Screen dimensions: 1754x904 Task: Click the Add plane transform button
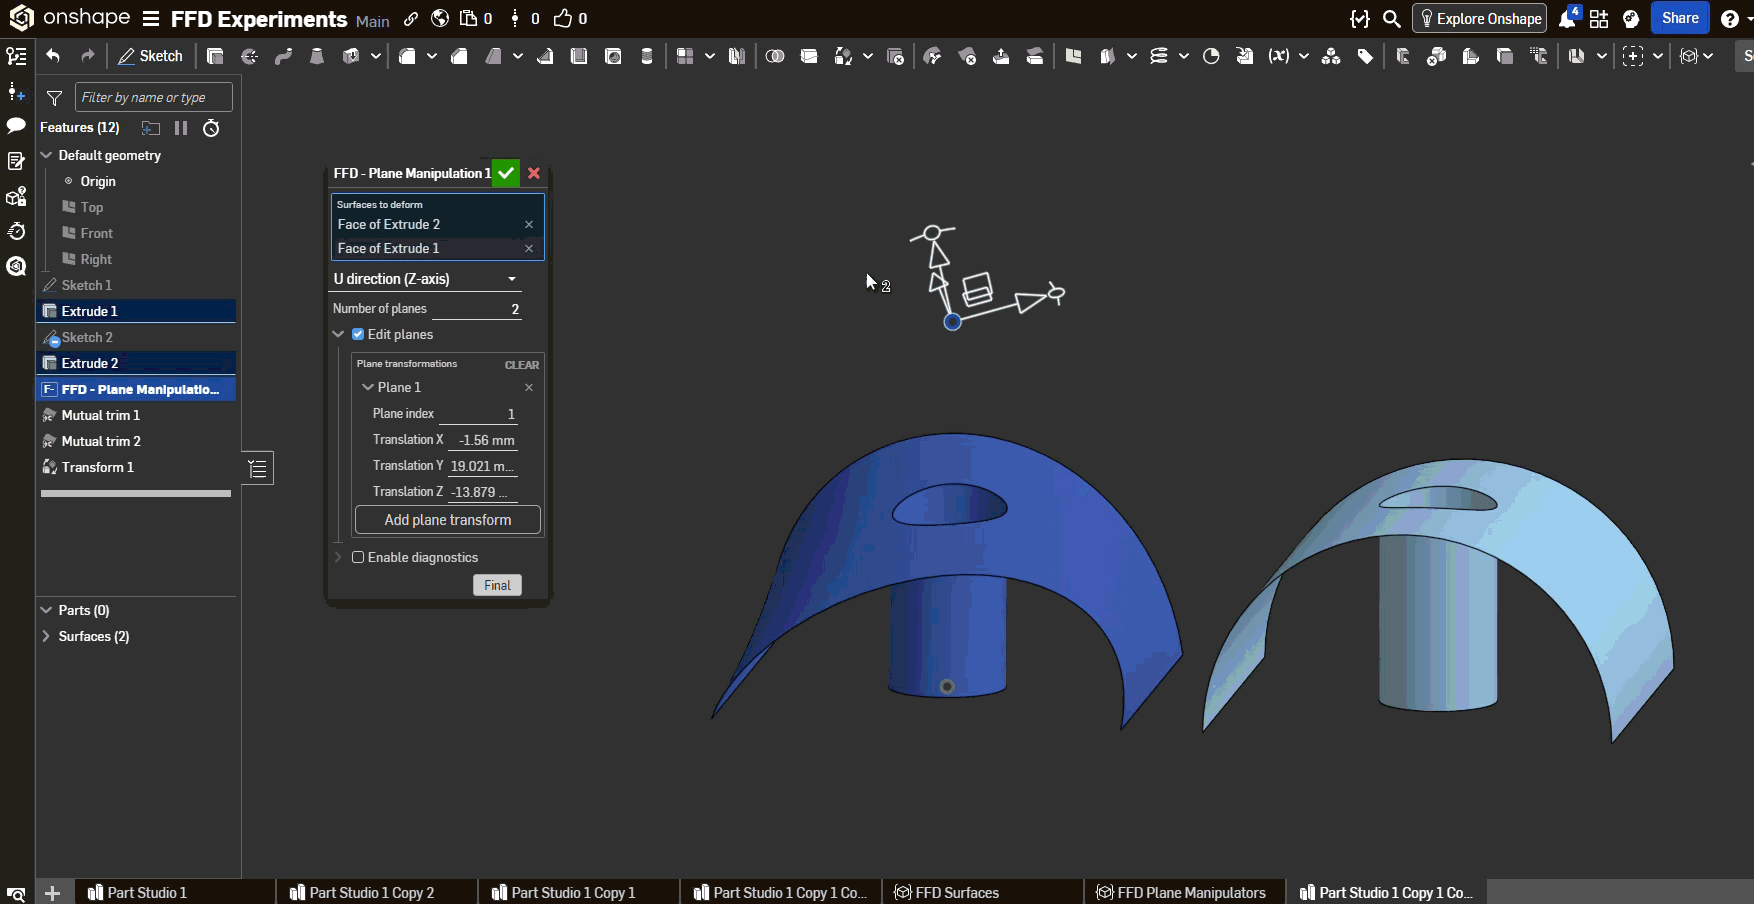[x=448, y=520]
